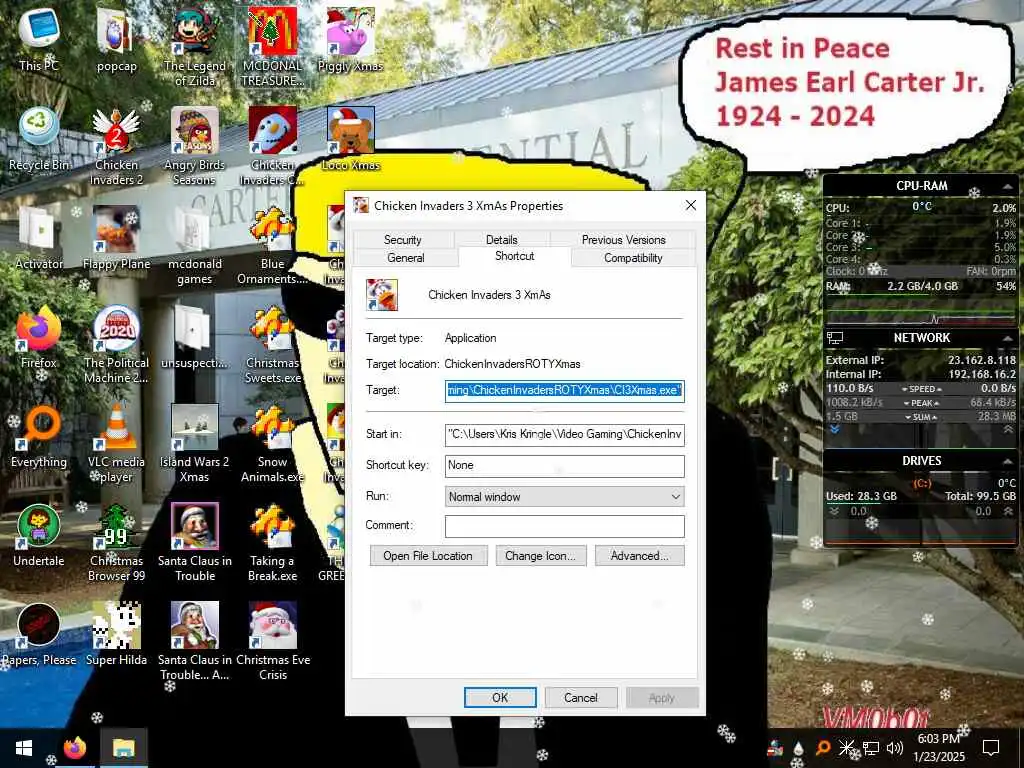Collapse the DRIVES widget section
The width and height of the screenshot is (1024, 768).
point(1008,461)
